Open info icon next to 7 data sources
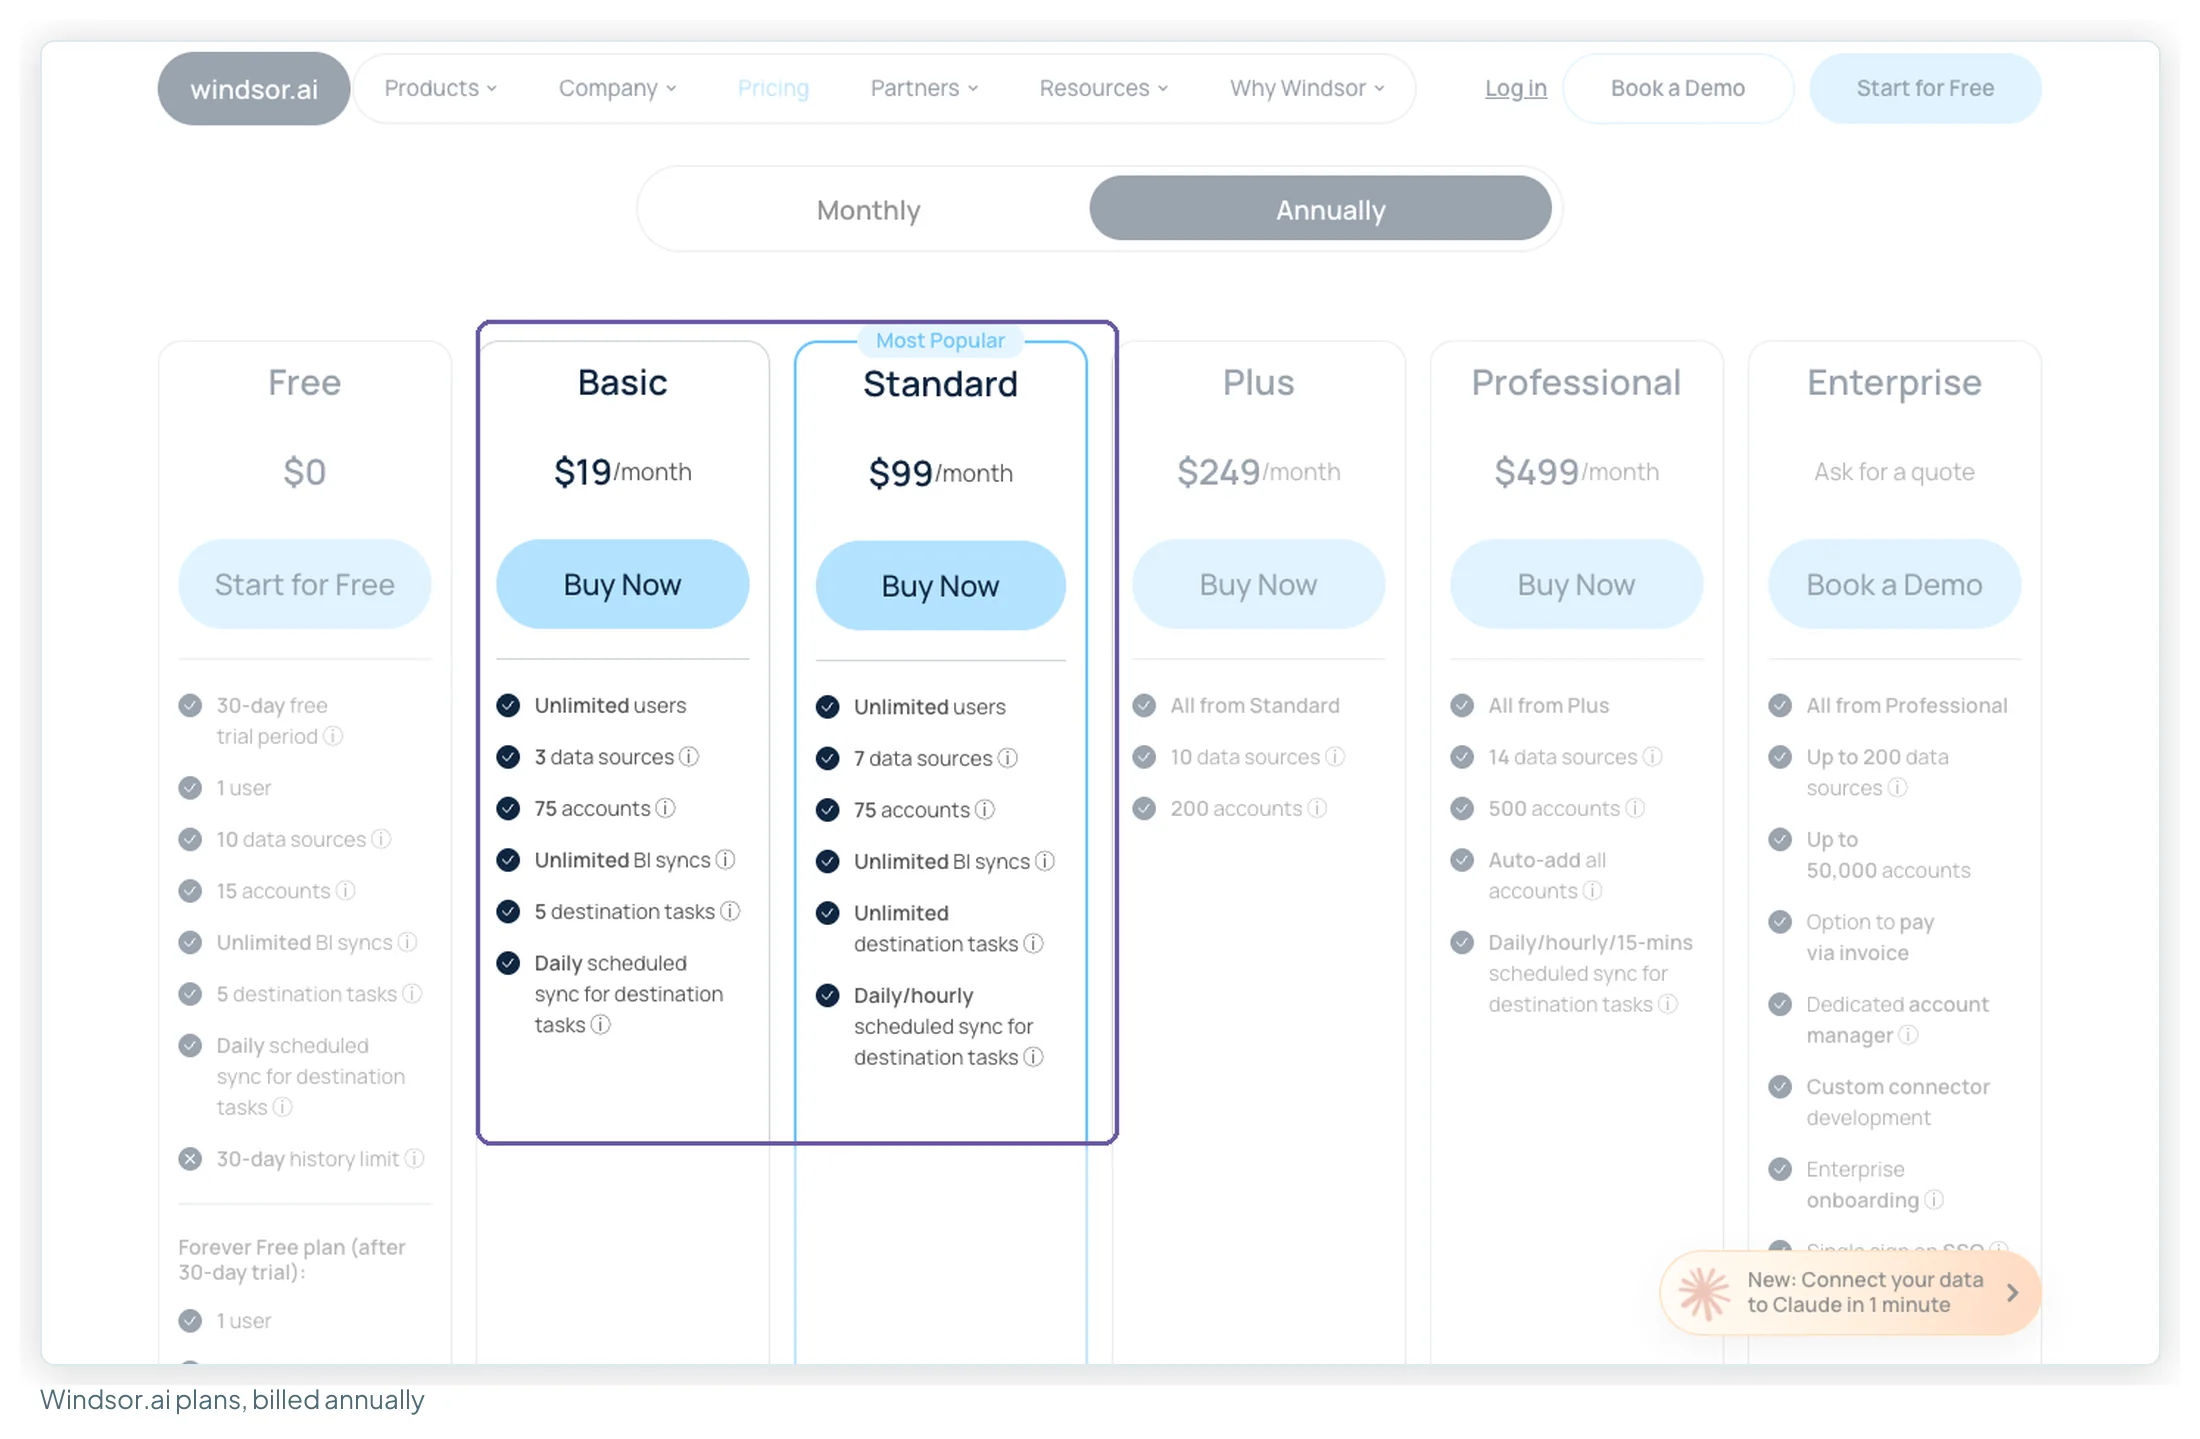The width and height of the screenshot is (2200, 1439). pyautogui.click(x=1008, y=758)
